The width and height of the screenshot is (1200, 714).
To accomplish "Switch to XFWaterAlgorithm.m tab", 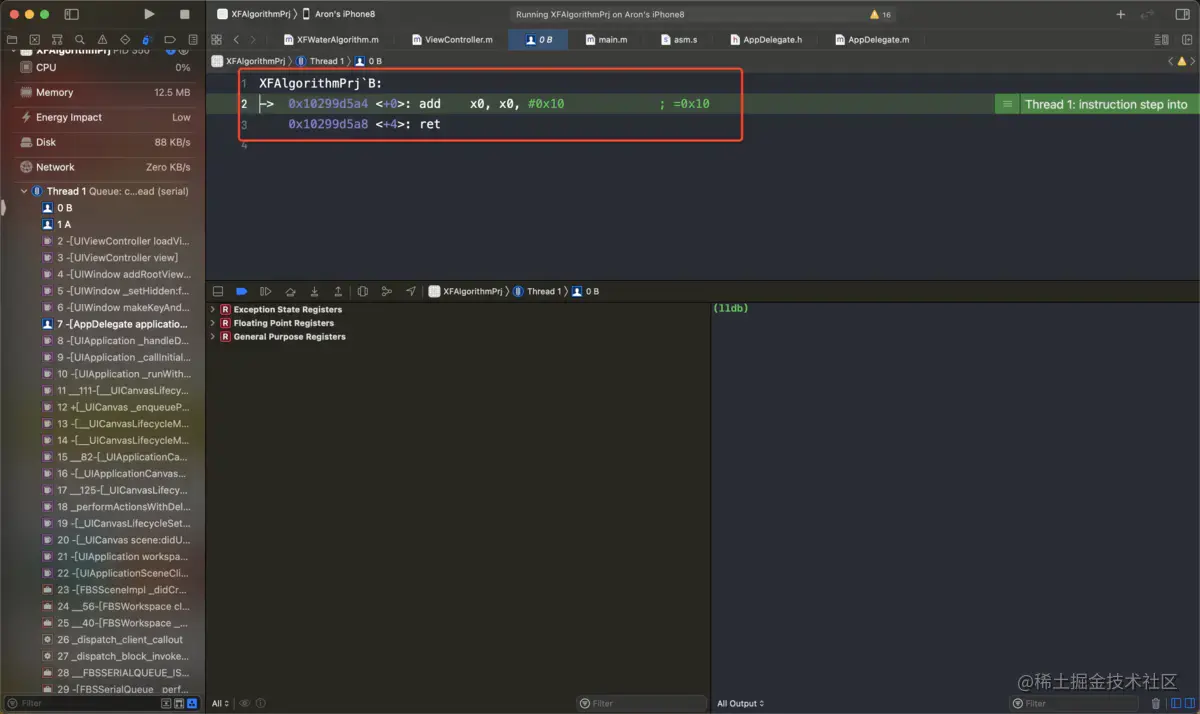I will click(331, 39).
